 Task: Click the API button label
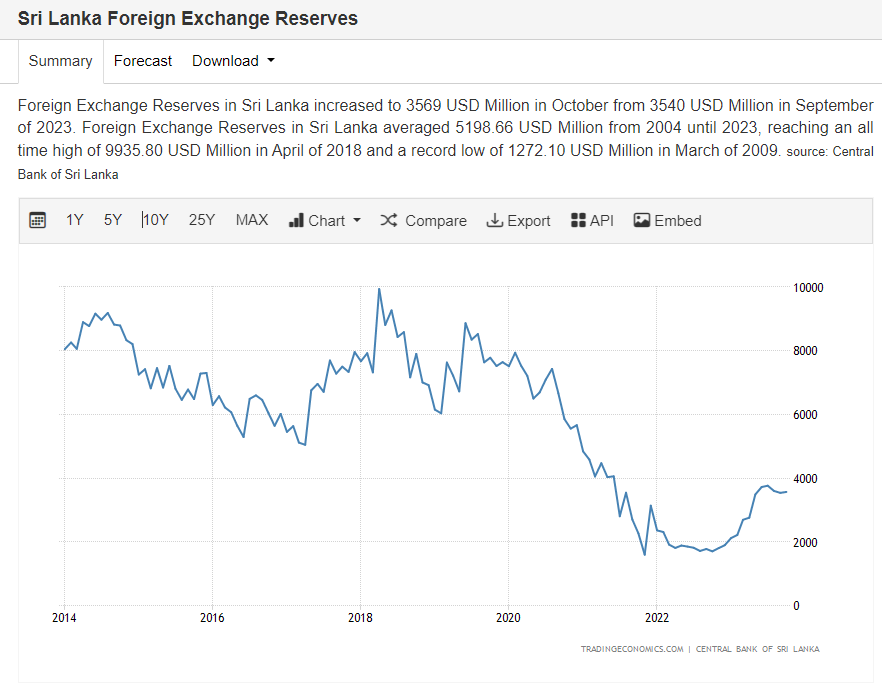601,220
